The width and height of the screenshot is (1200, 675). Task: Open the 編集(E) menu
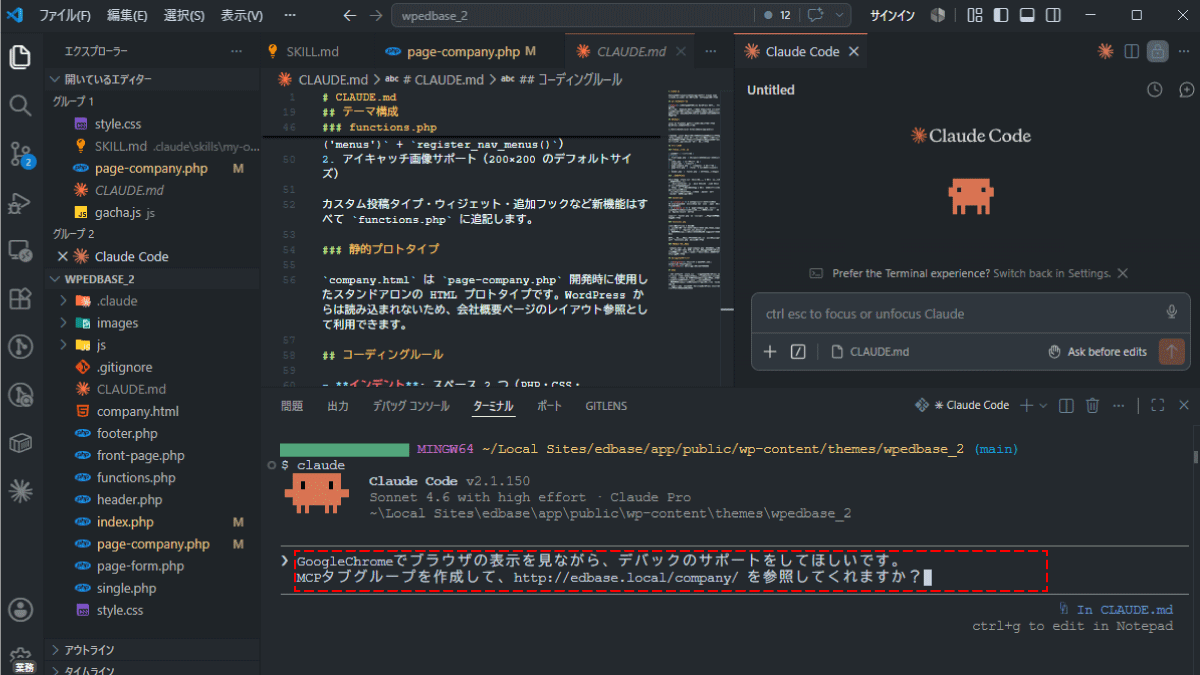tap(127, 15)
